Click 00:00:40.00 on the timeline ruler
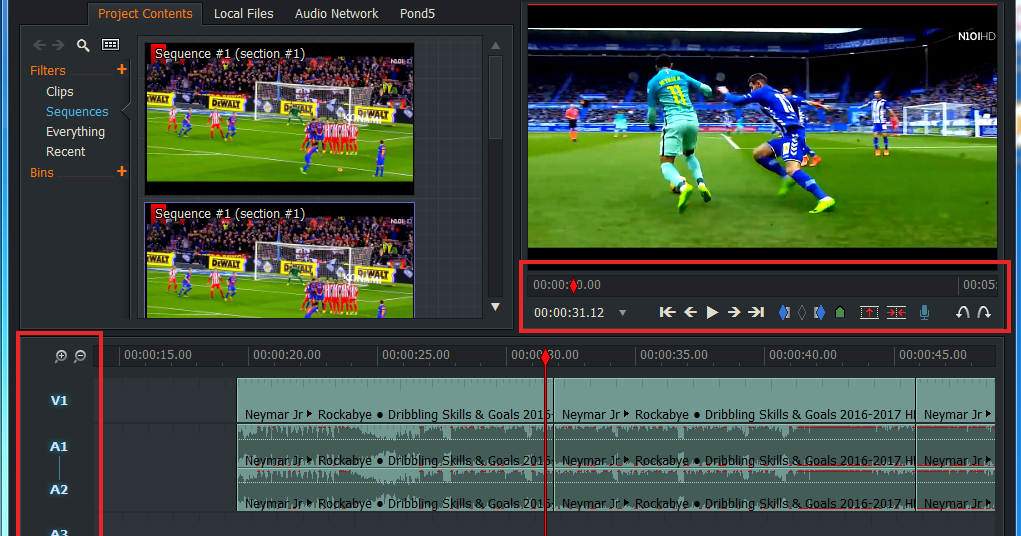The image size is (1021, 536). click(803, 355)
